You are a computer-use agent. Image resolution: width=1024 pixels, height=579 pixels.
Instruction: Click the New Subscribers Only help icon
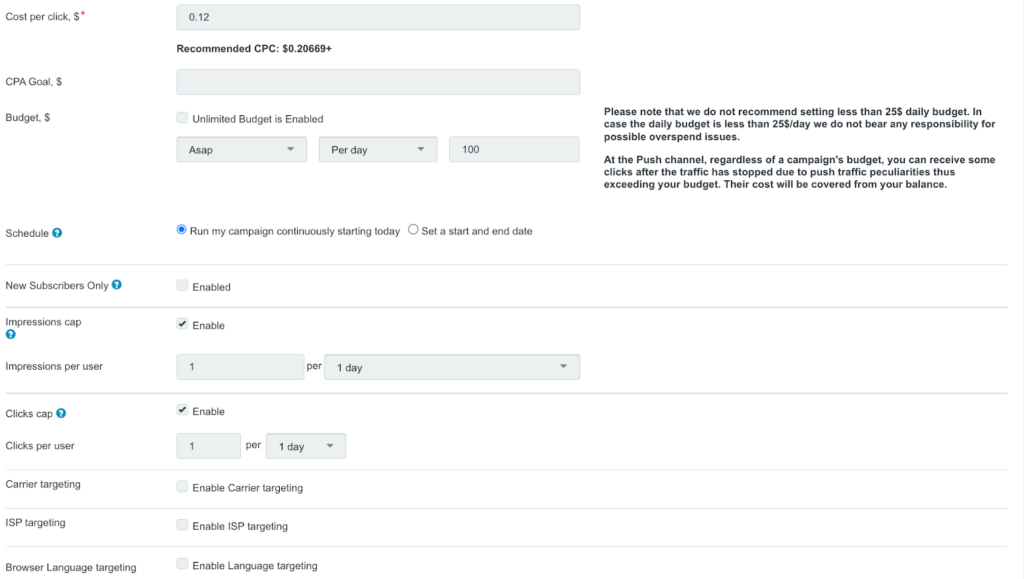117,285
